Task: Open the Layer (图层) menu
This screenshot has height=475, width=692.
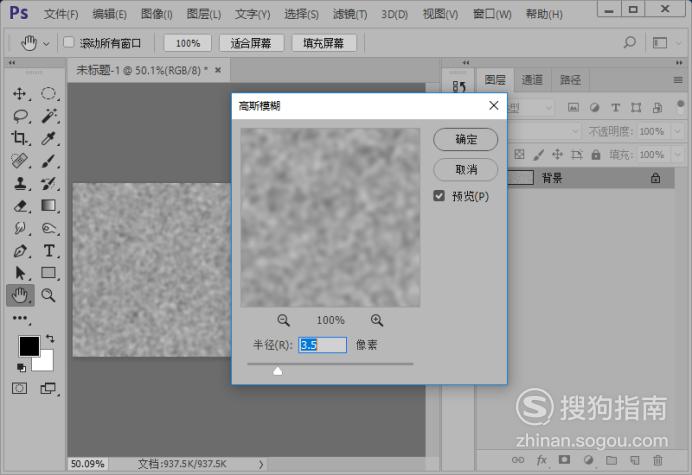Action: pos(203,14)
